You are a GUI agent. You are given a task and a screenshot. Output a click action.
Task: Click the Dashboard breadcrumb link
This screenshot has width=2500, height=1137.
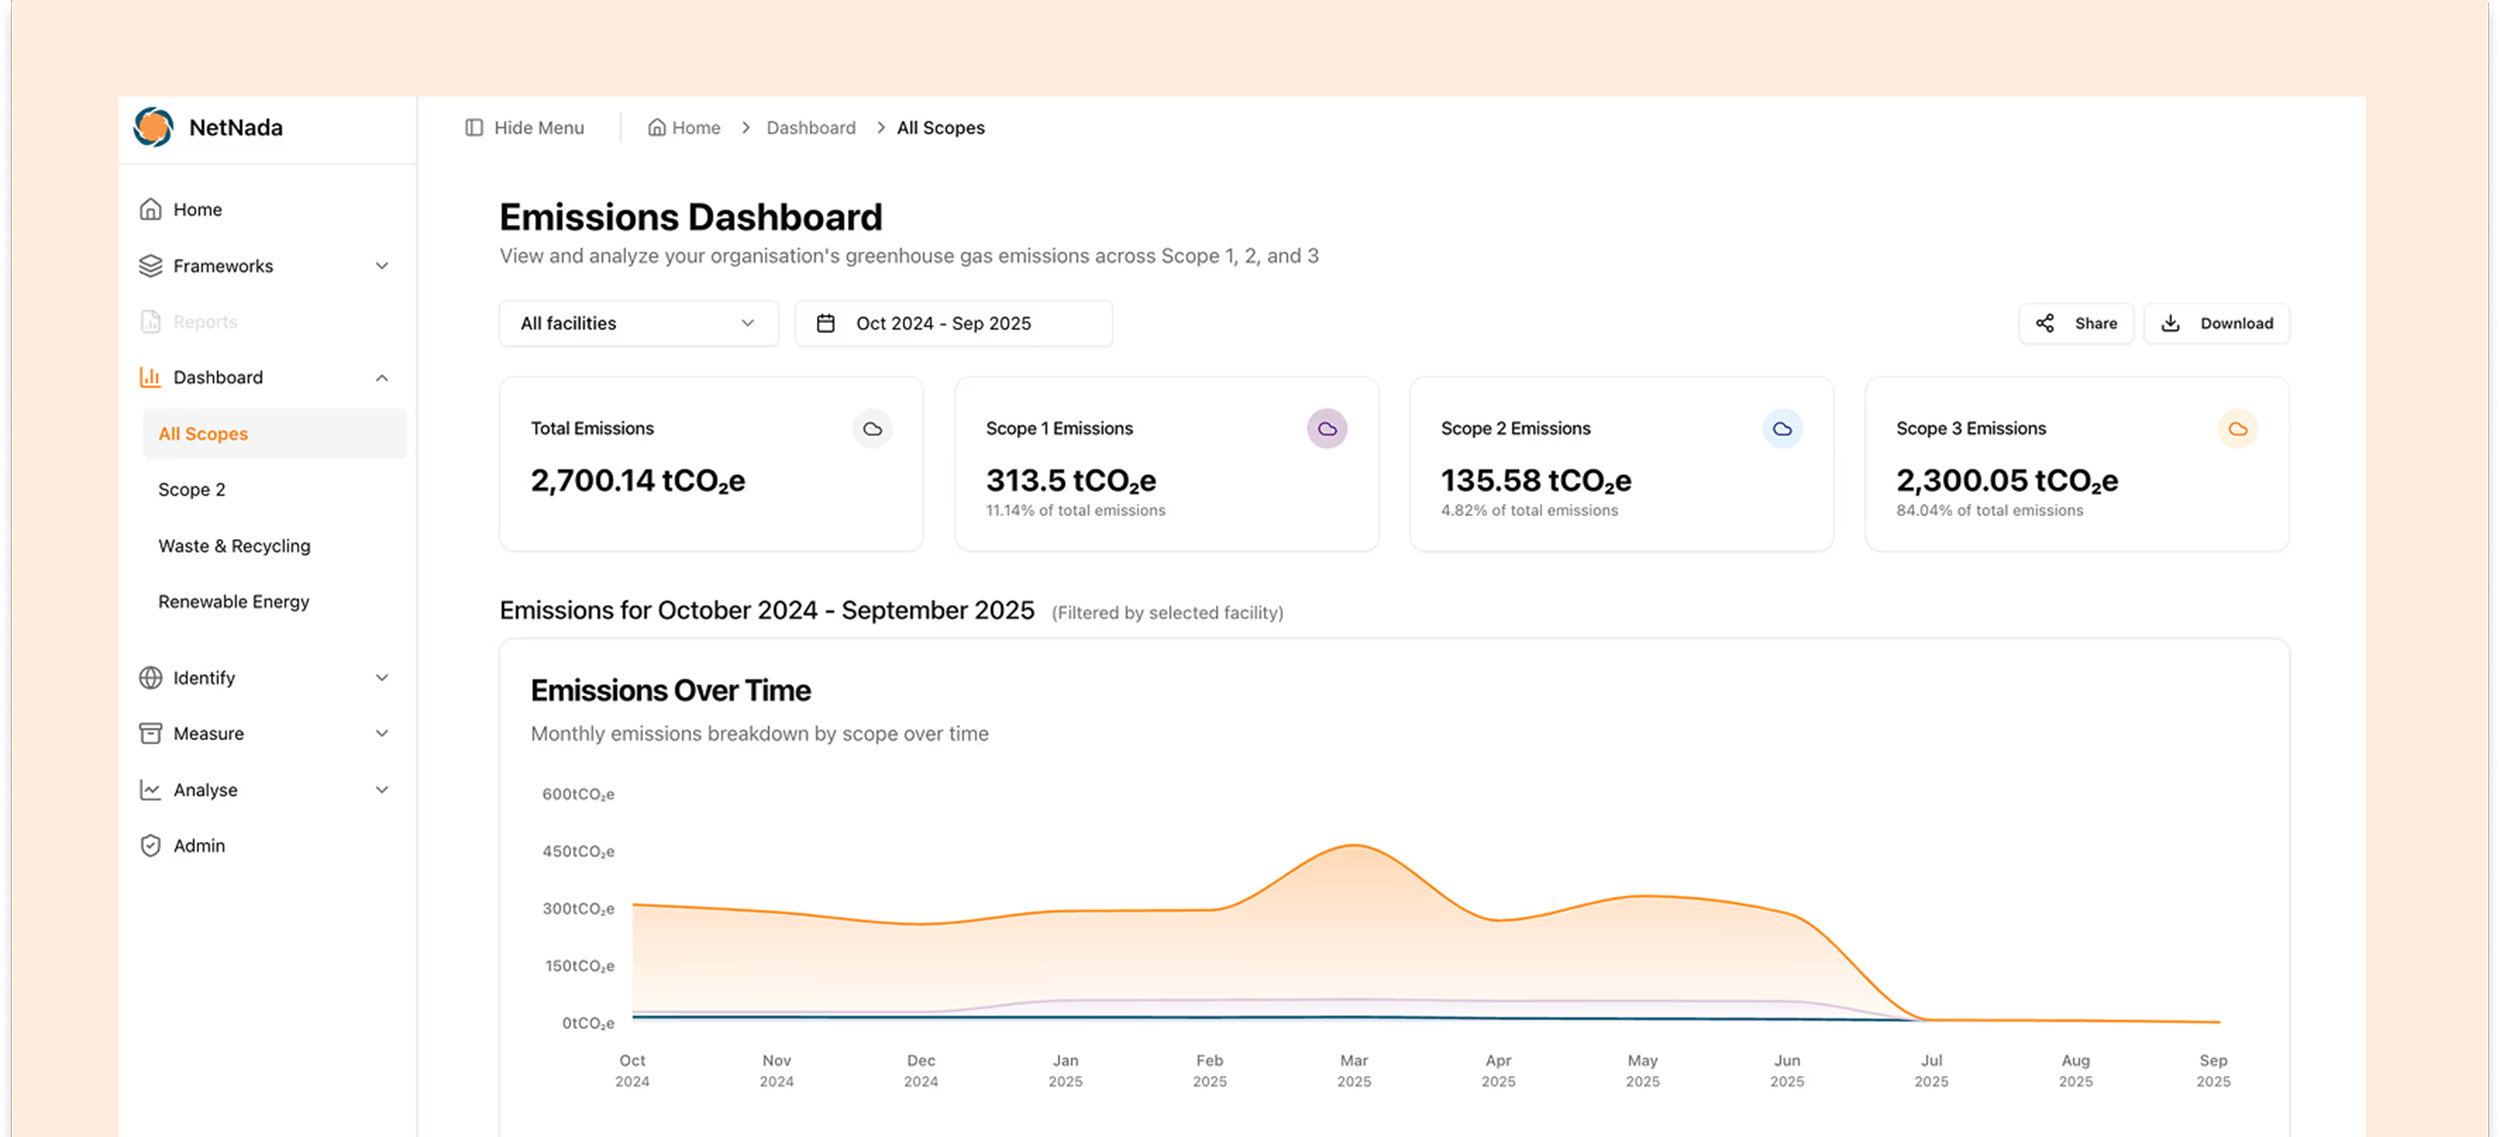(x=811, y=128)
